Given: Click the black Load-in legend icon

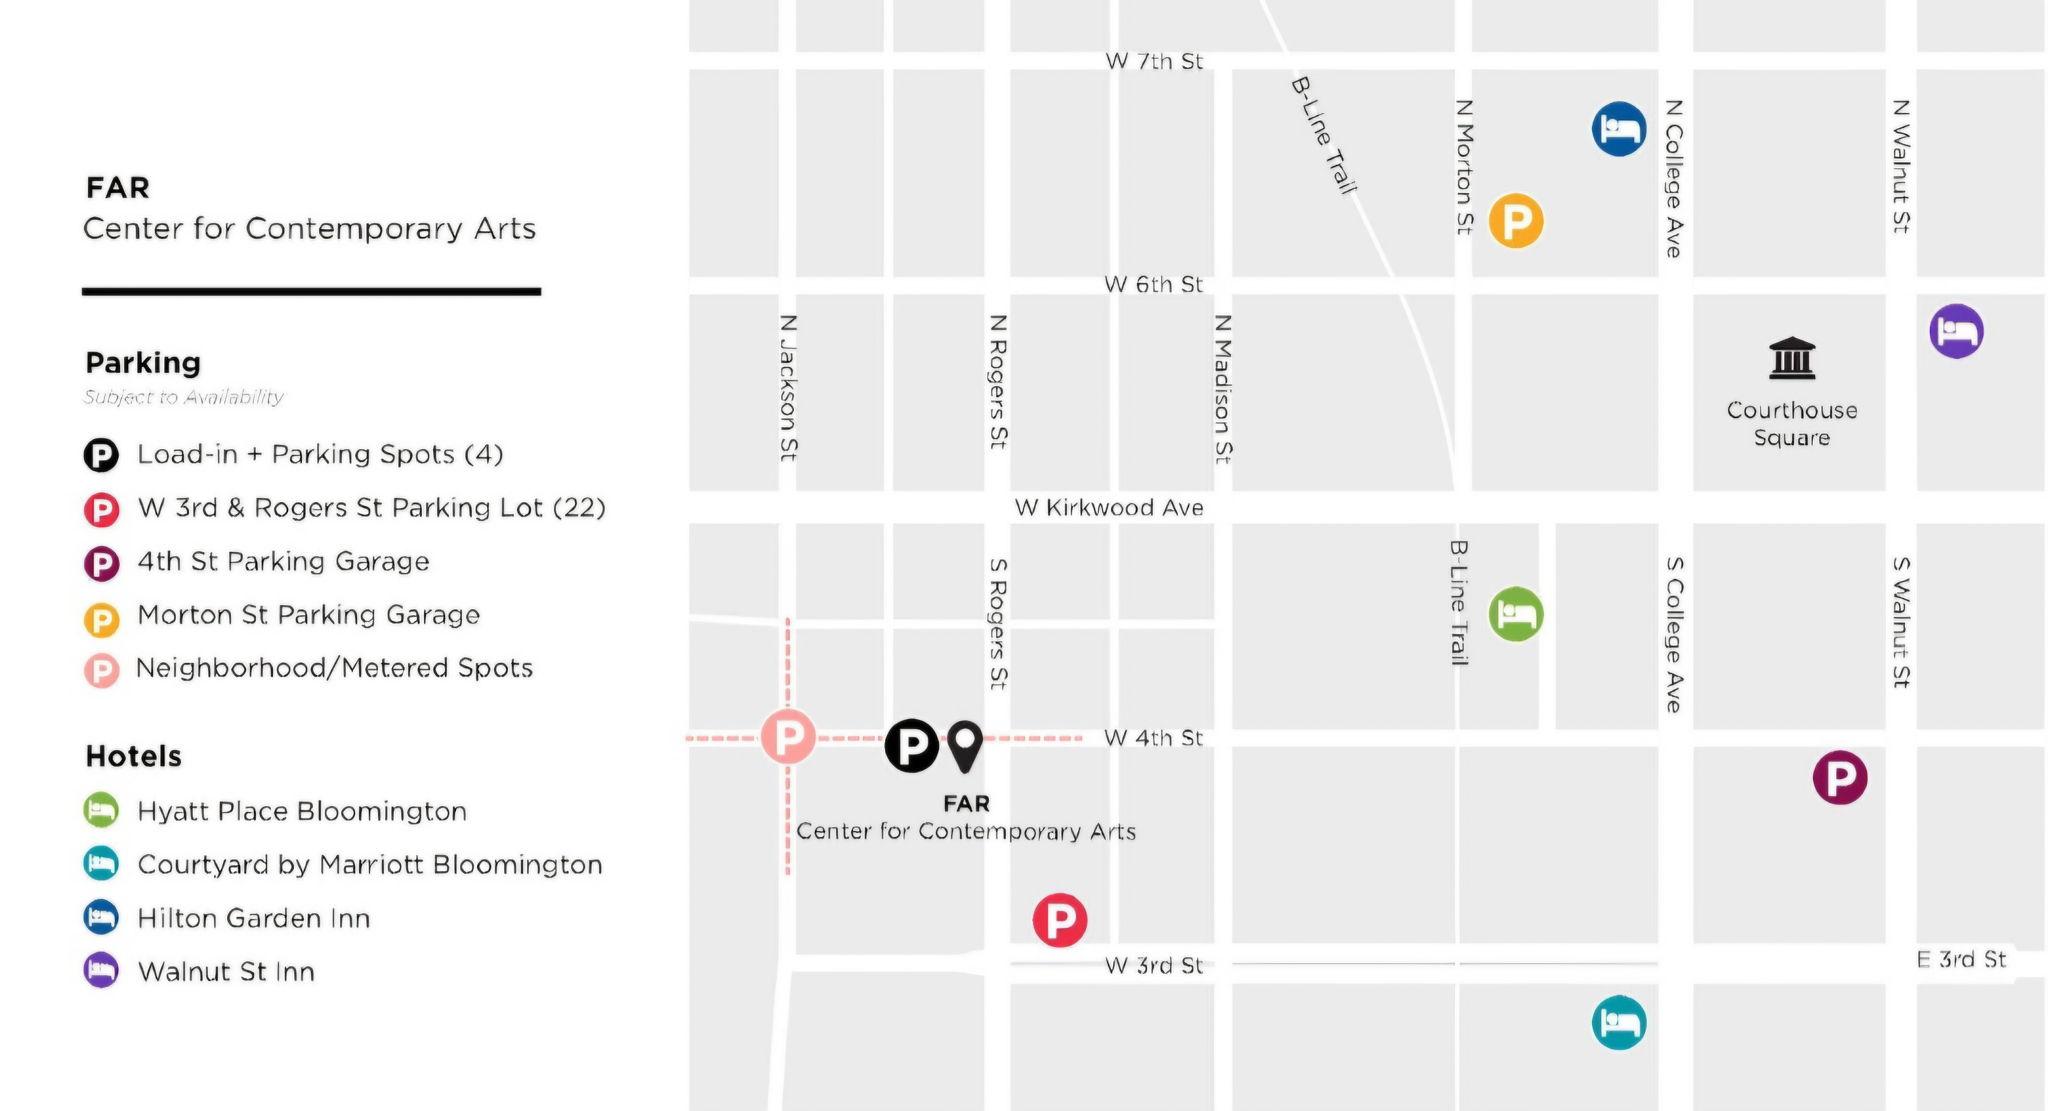Looking at the screenshot, I should [101, 456].
